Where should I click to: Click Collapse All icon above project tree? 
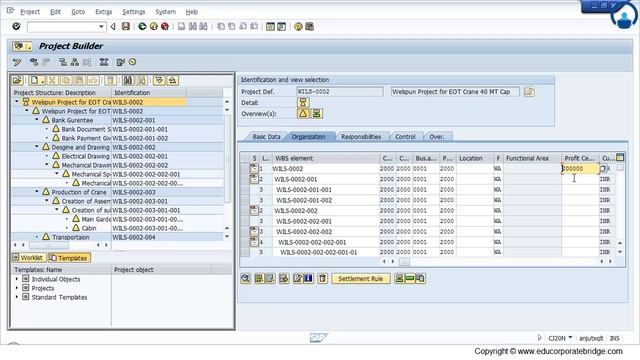[x=173, y=80]
